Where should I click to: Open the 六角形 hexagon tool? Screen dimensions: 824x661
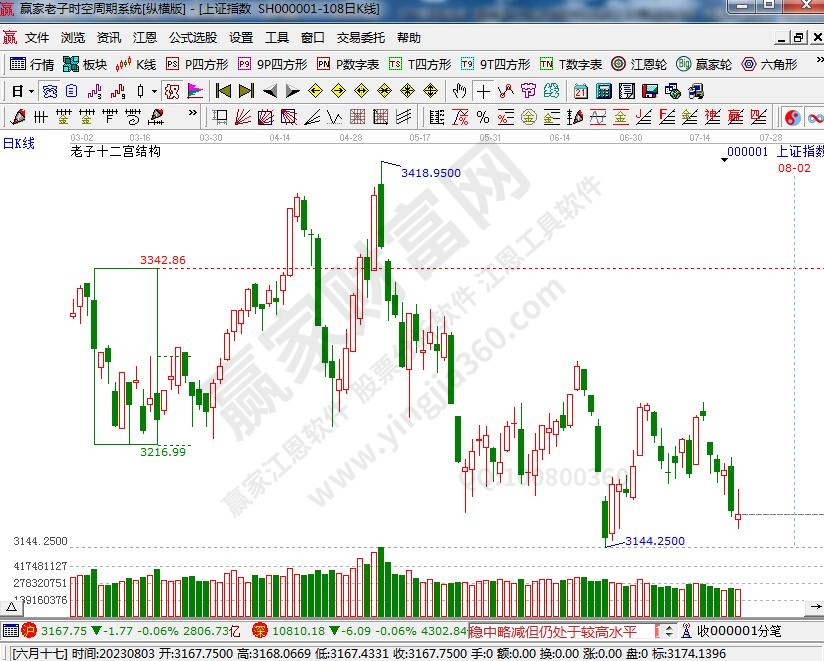pos(769,64)
